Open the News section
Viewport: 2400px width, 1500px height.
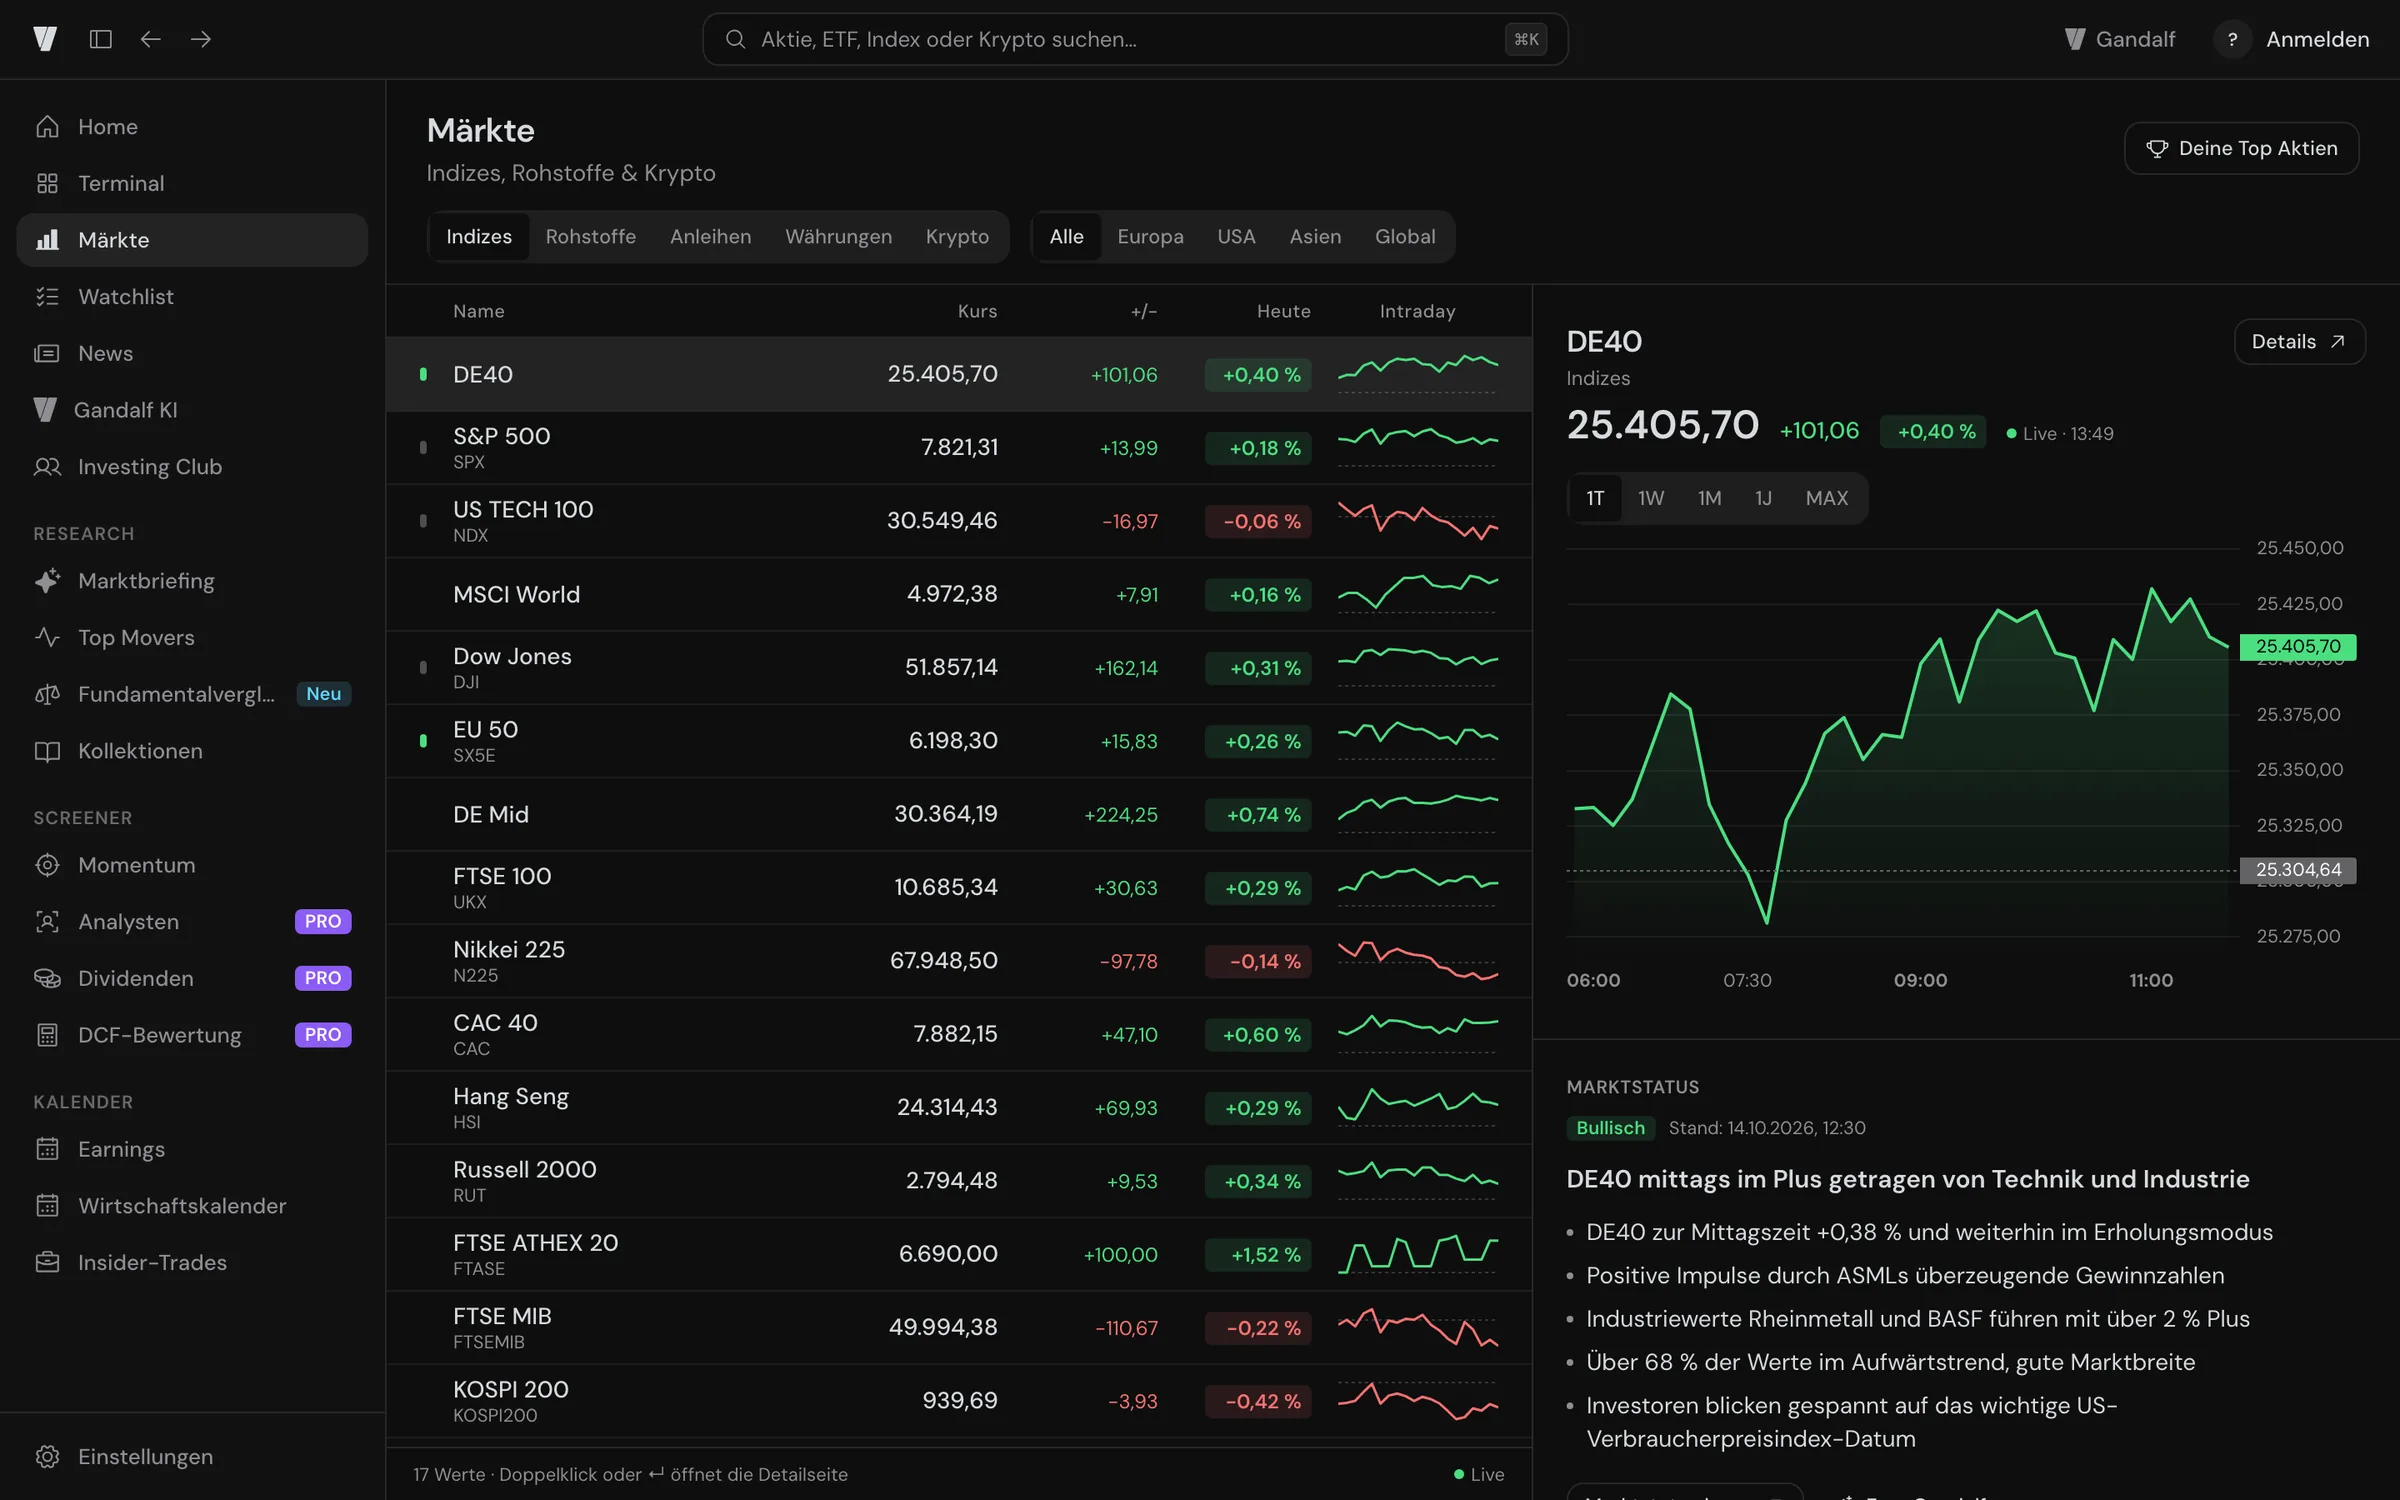192,353
